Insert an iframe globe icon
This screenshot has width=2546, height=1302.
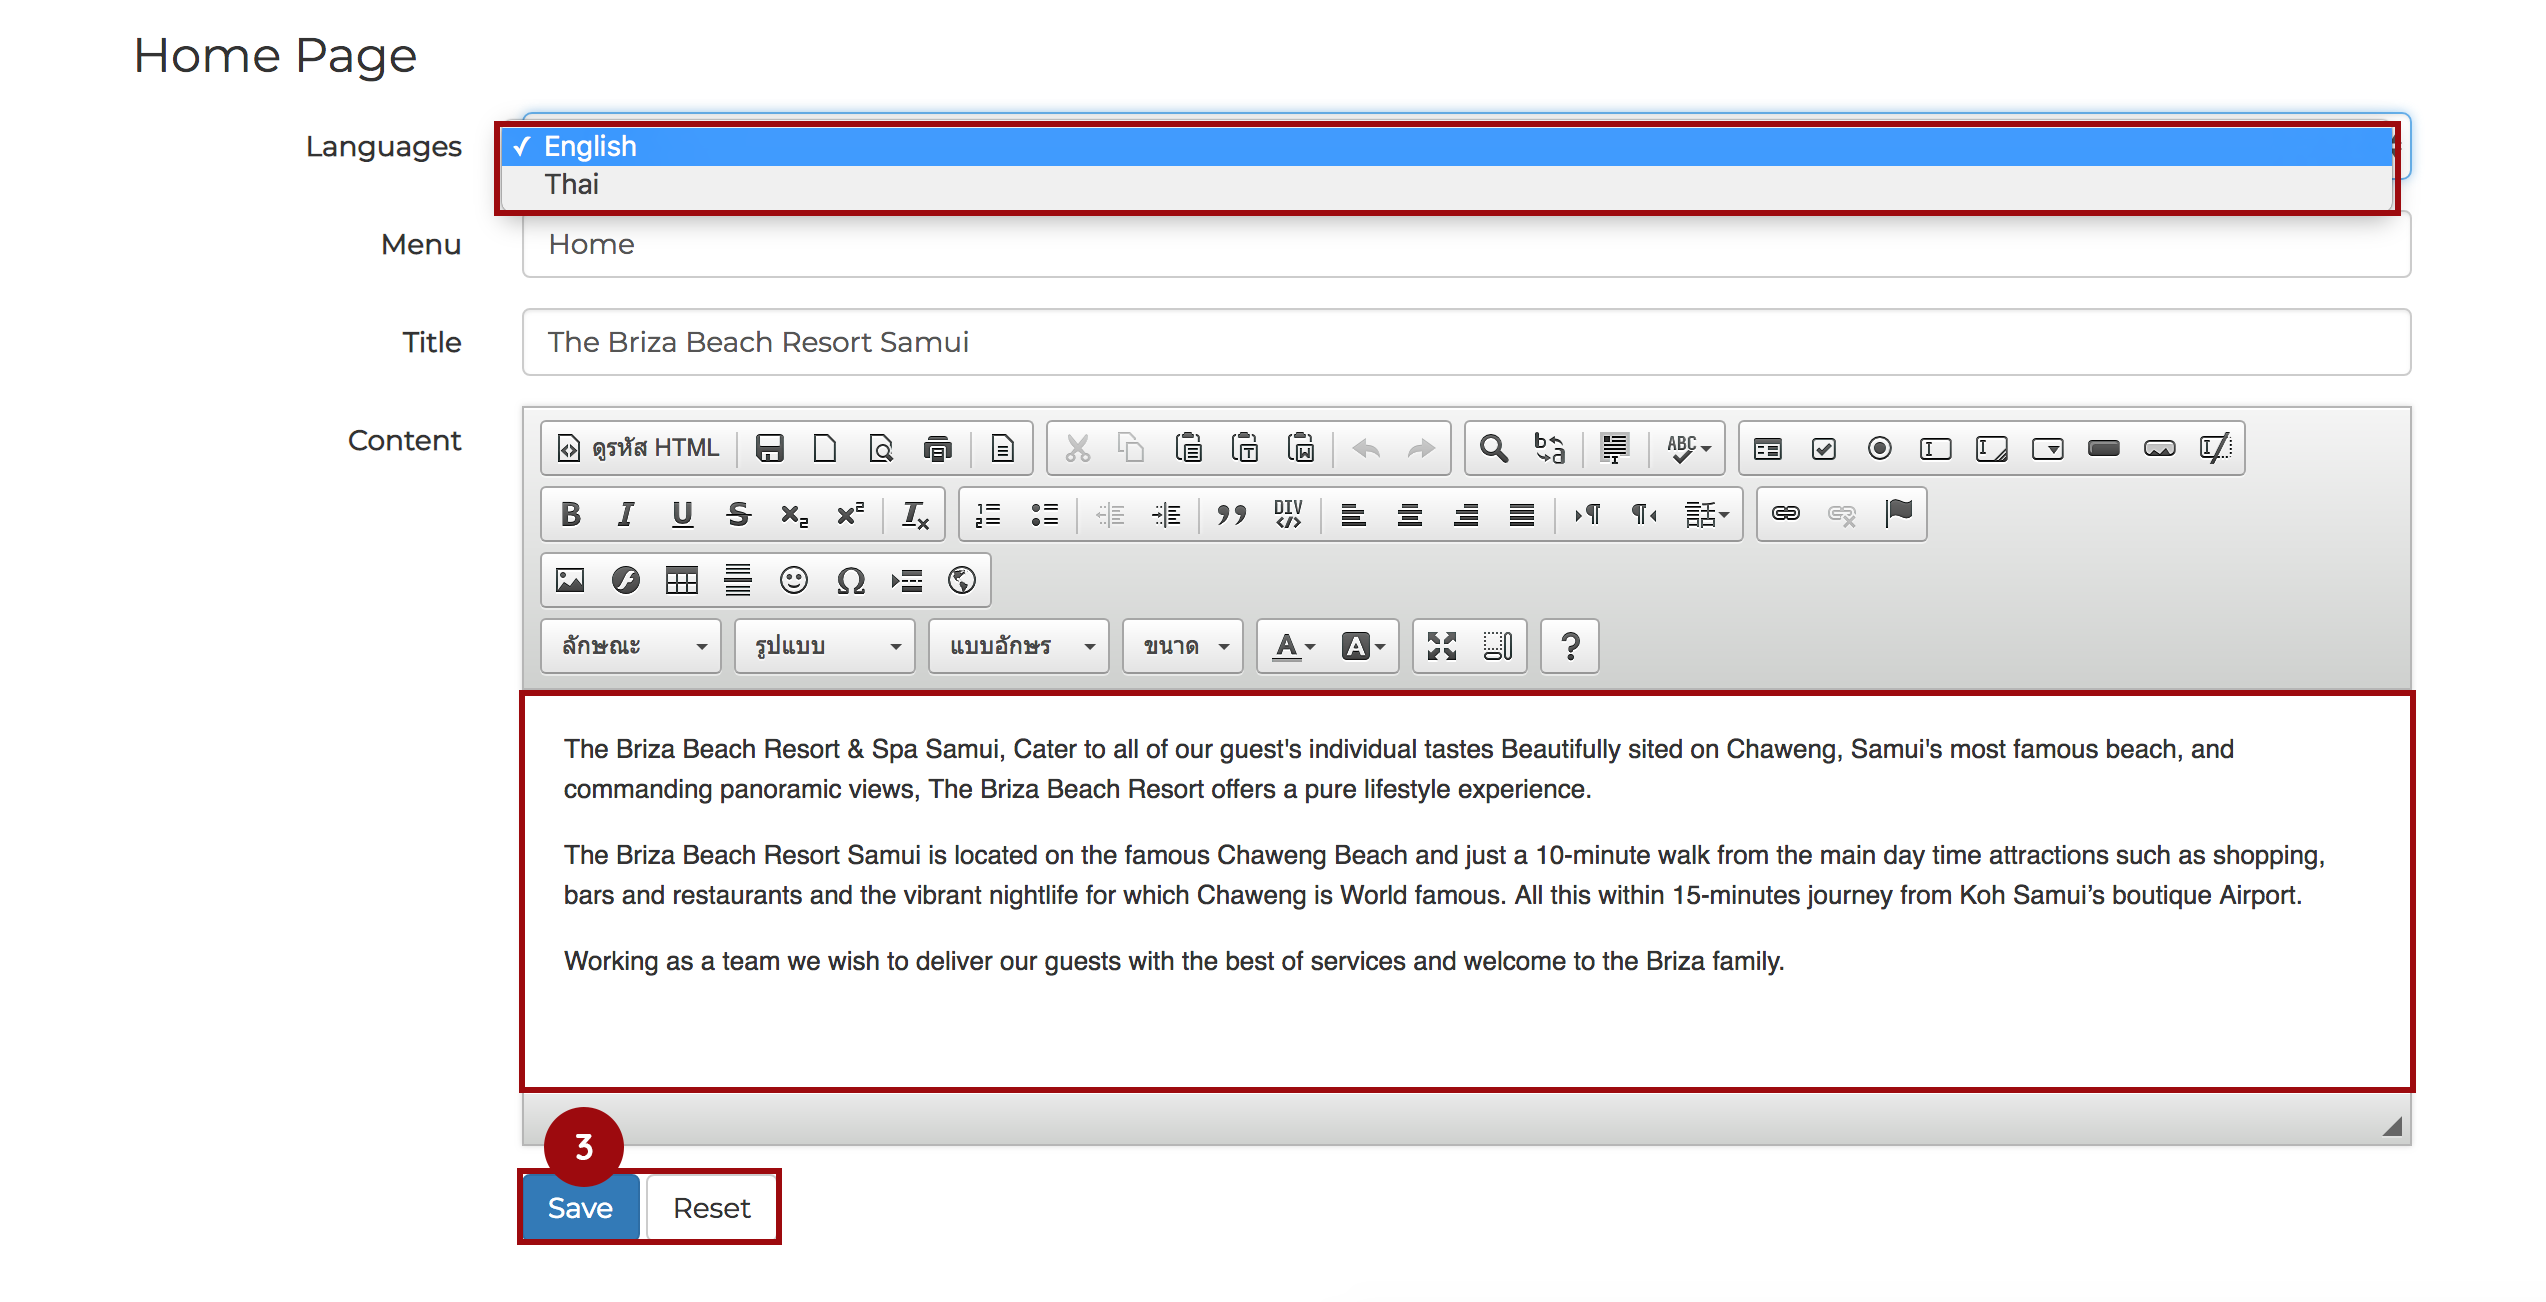(962, 580)
